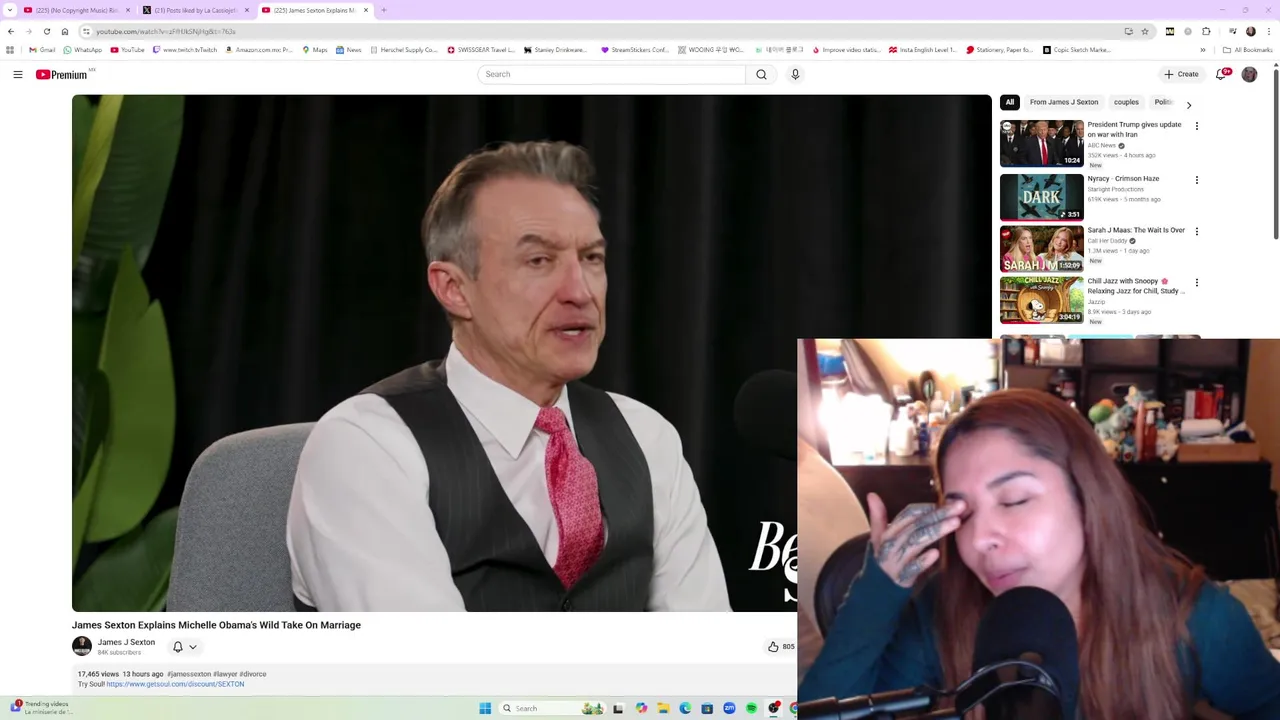This screenshot has width=1280, height=720.
Task: Open options menu for Trump Iran video
Action: 1197,127
